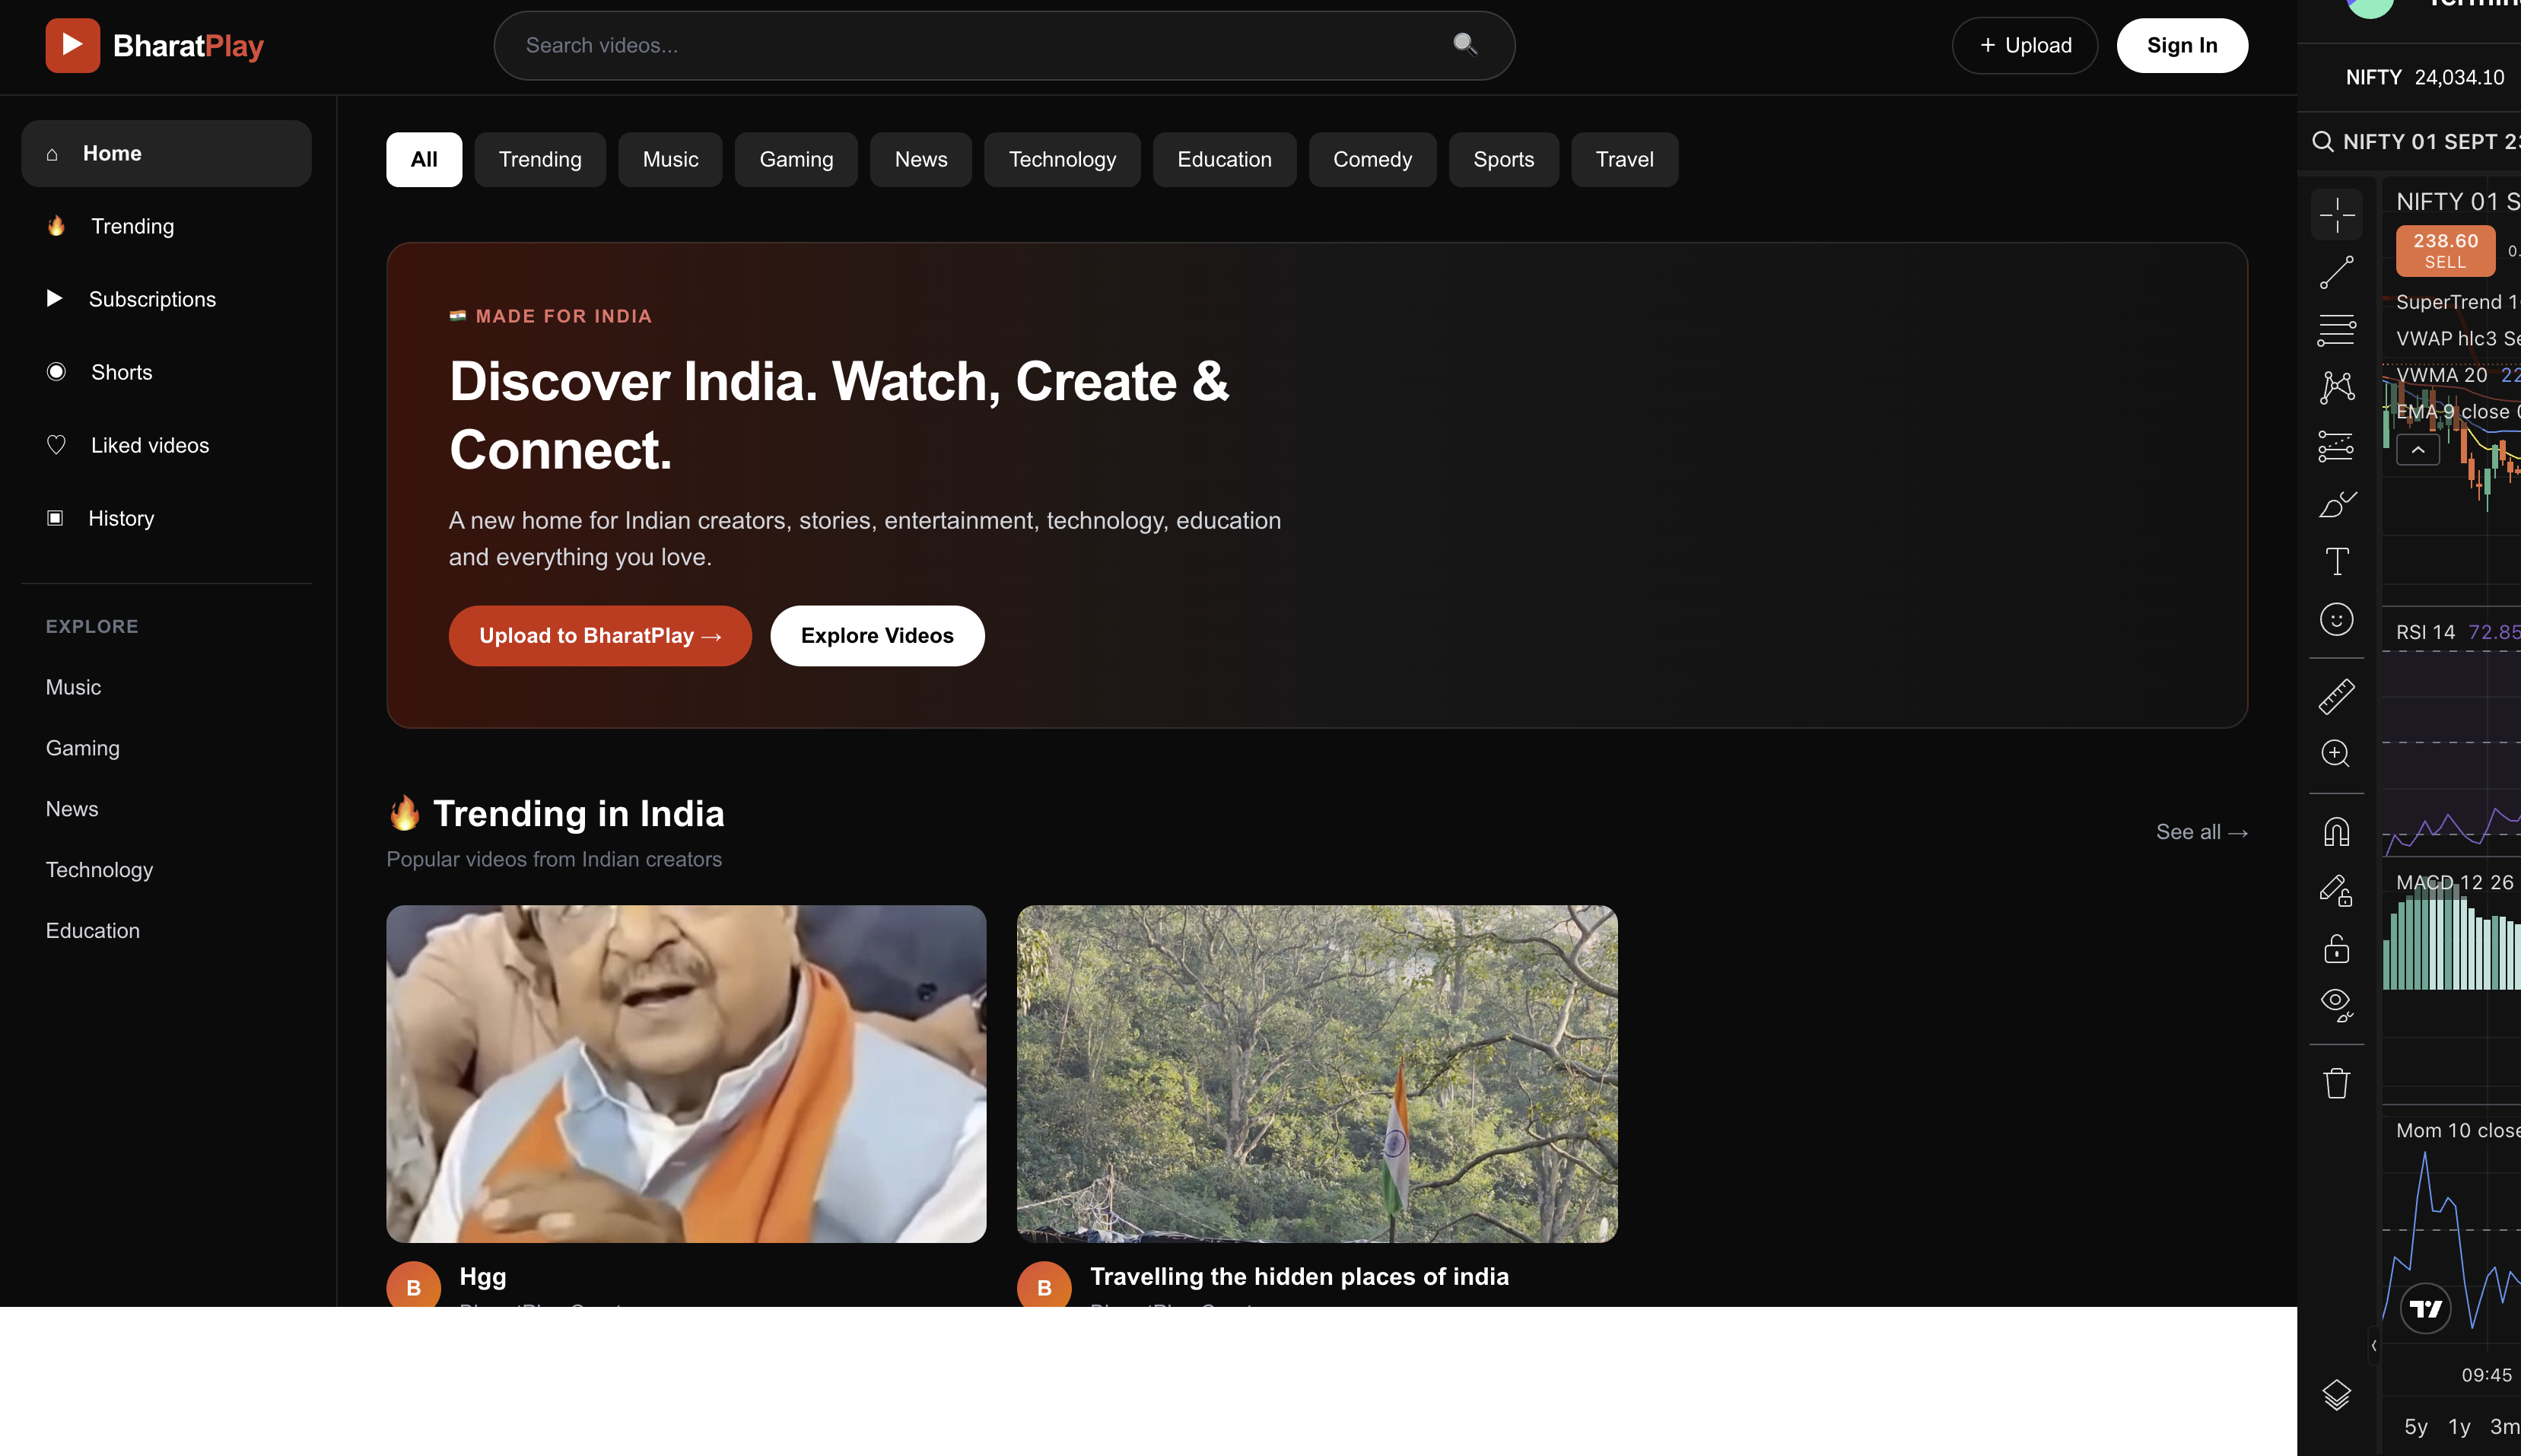Follow the See all link
The height and width of the screenshot is (1456, 2521).
pos(2202,832)
